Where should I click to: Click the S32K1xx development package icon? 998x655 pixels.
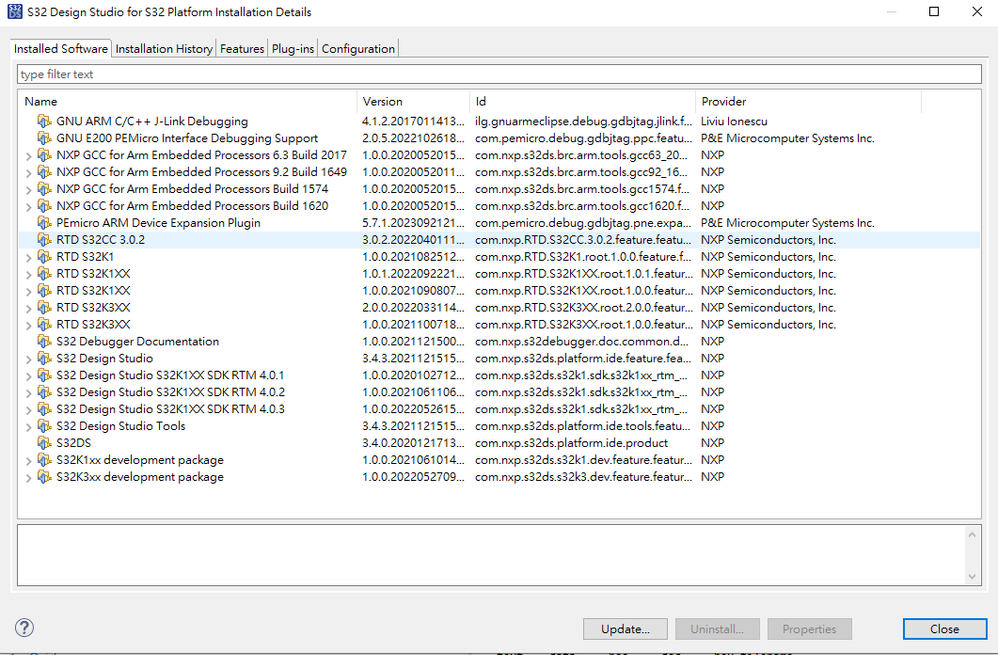click(x=44, y=460)
